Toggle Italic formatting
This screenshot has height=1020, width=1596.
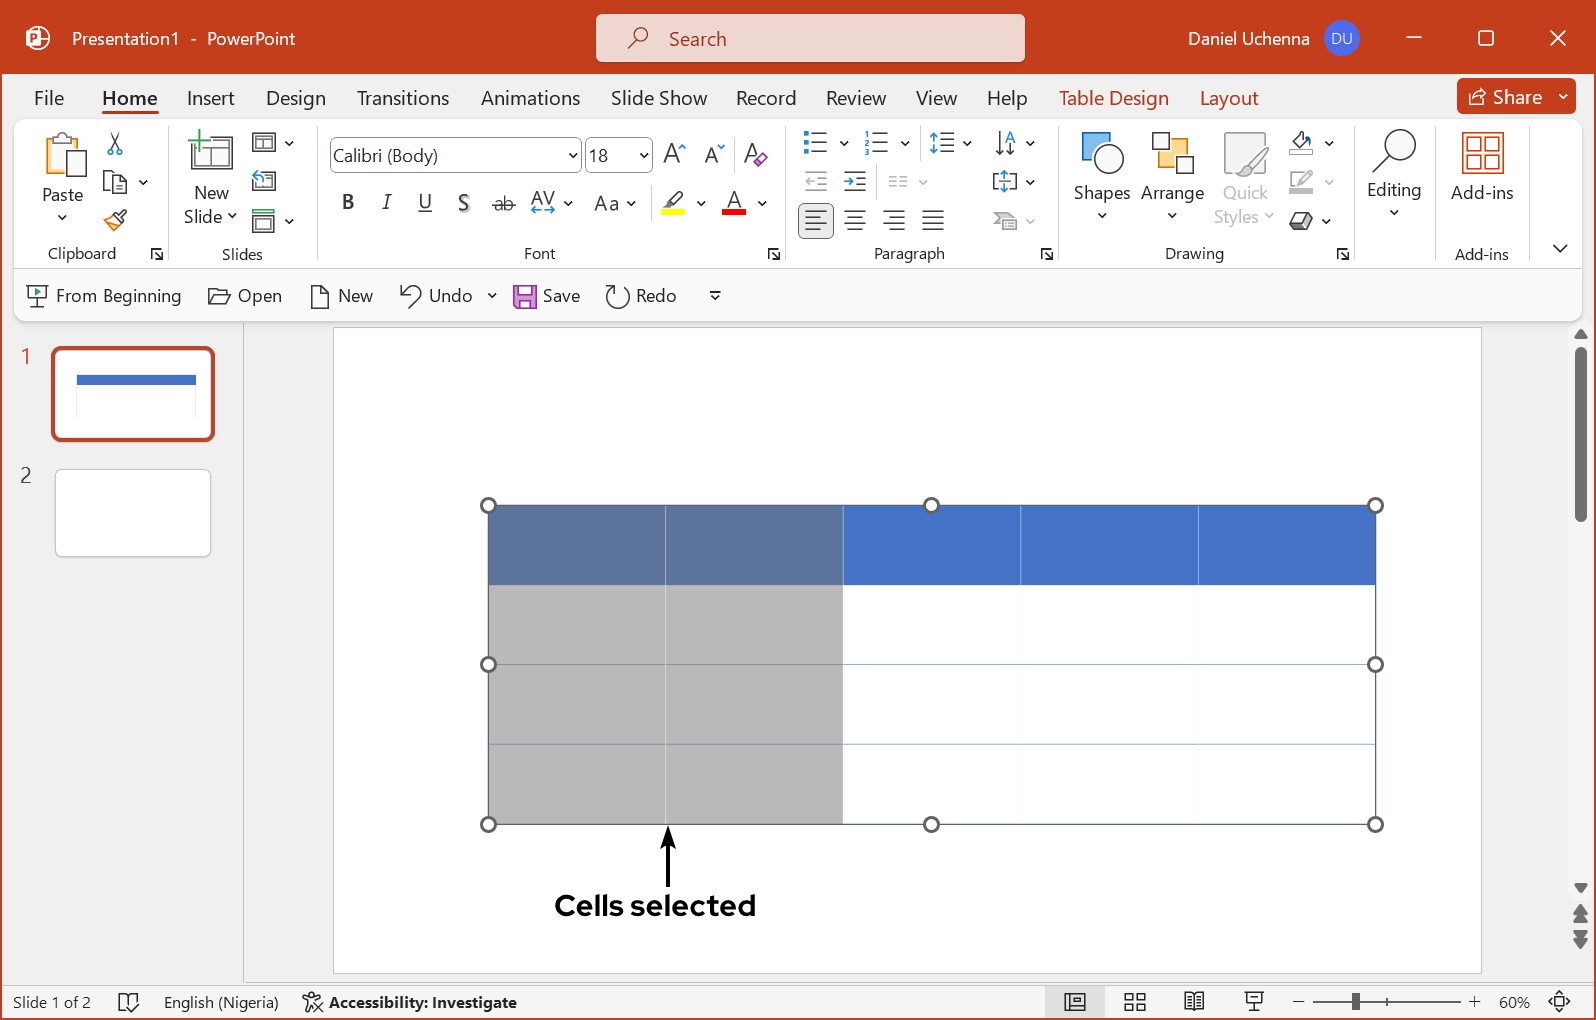pyautogui.click(x=387, y=203)
